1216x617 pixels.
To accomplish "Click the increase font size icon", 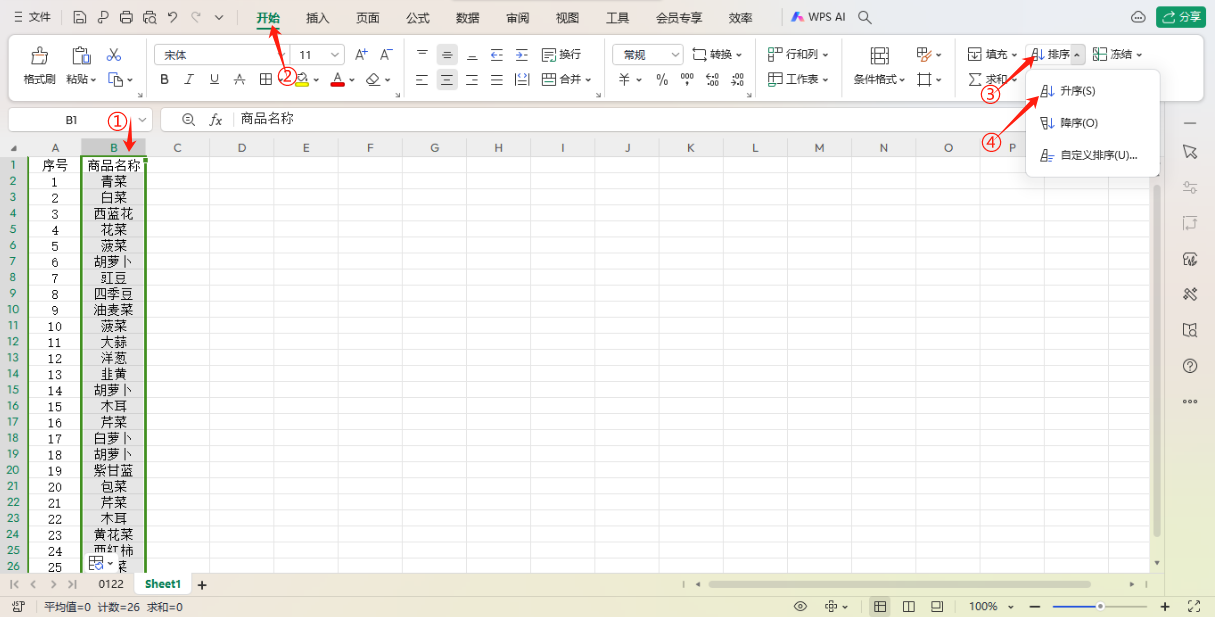I will coord(362,55).
